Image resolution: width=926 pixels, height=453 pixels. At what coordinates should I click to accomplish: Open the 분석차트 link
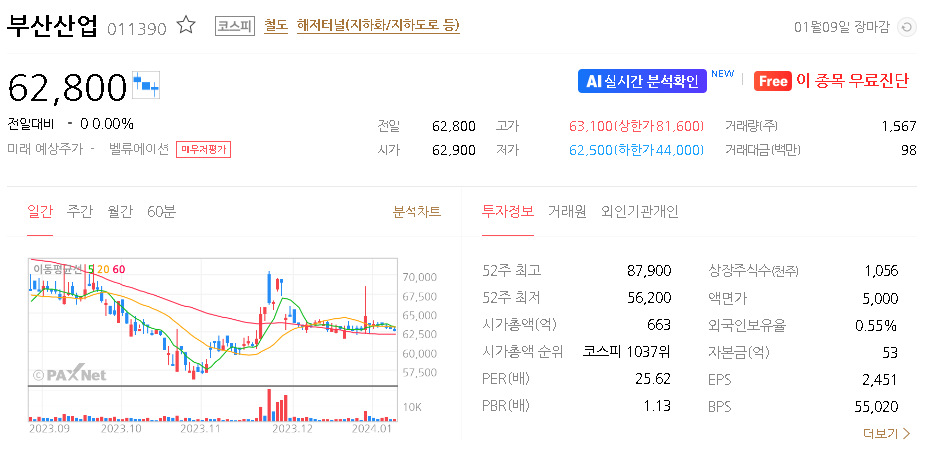pos(417,211)
